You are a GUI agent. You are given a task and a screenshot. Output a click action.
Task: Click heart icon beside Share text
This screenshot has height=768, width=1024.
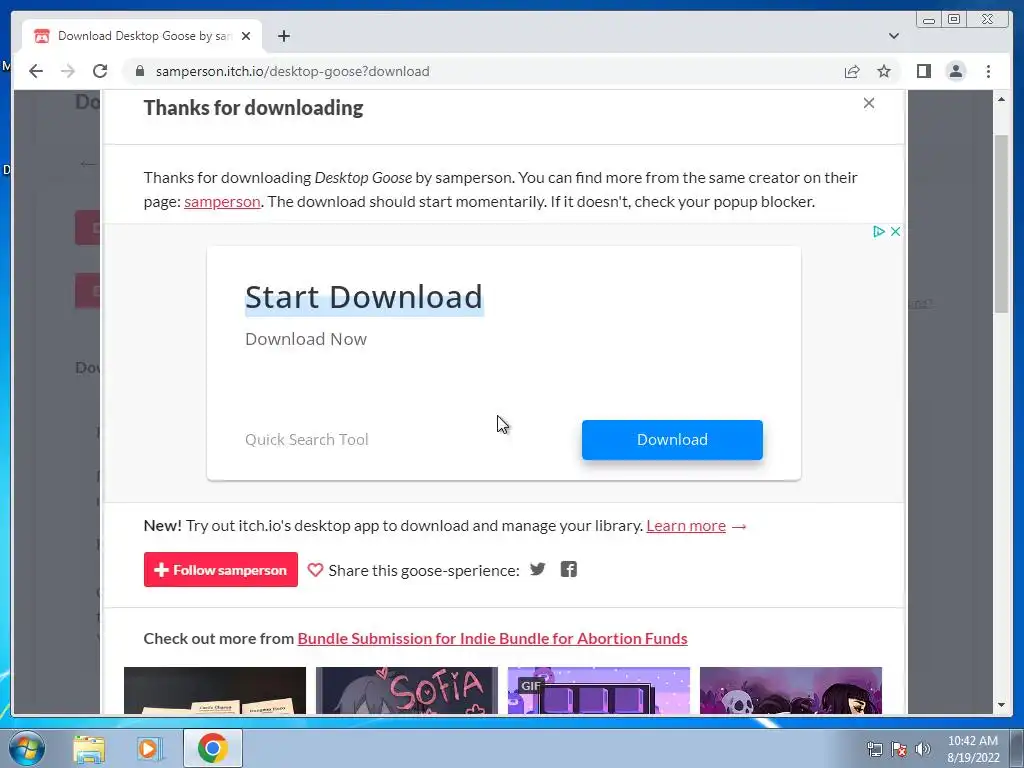point(315,570)
